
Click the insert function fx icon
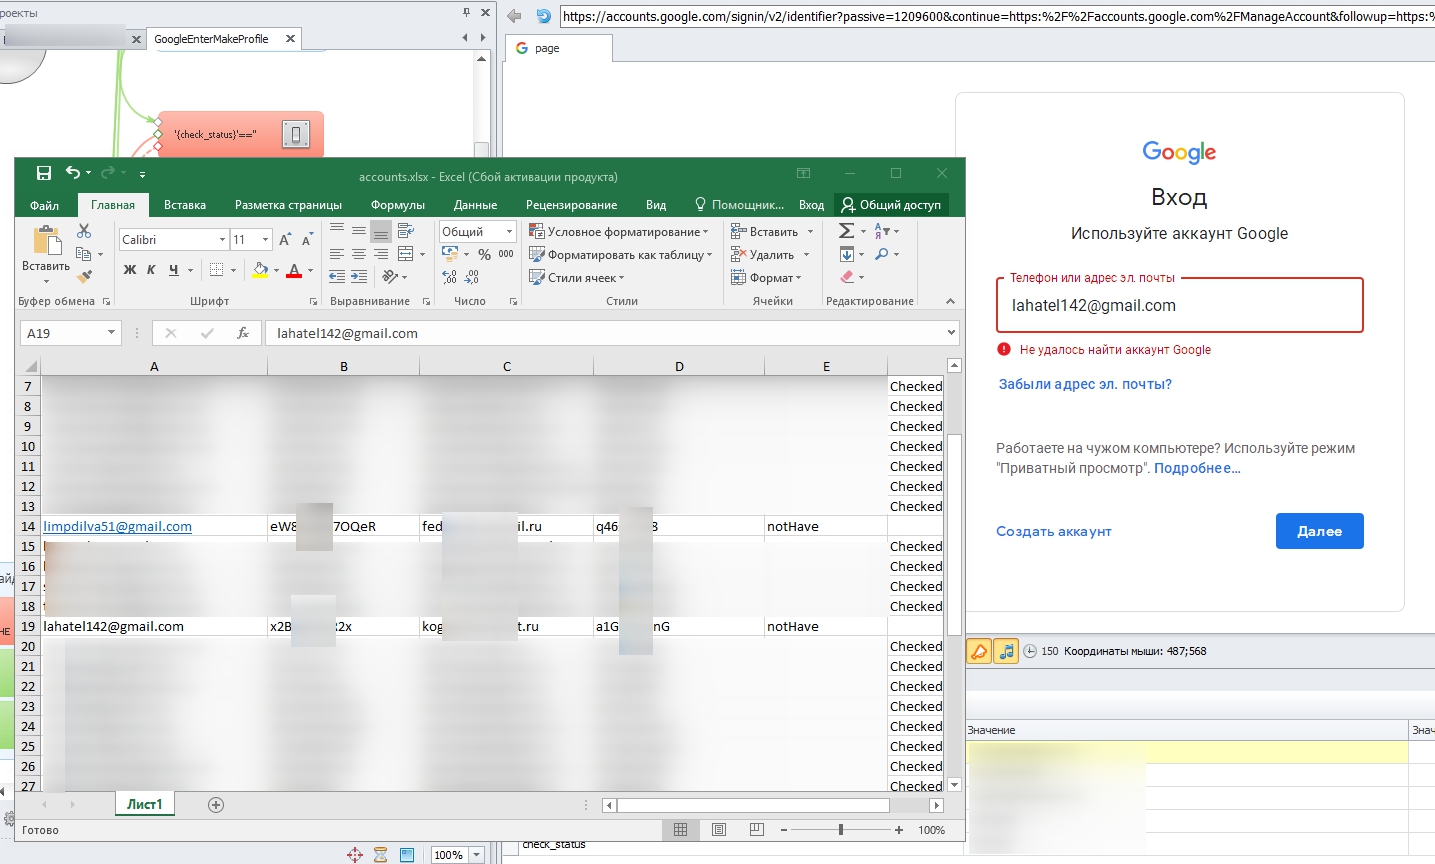(x=242, y=333)
